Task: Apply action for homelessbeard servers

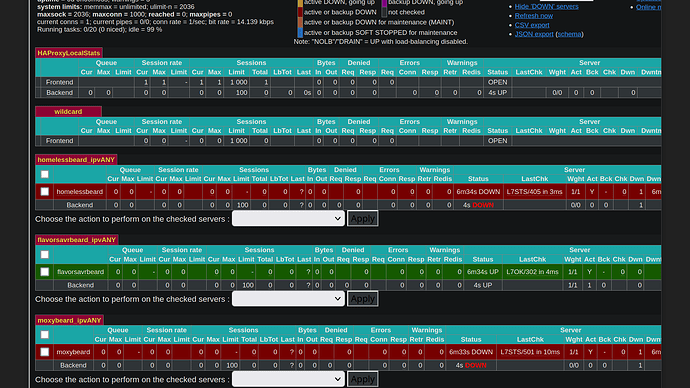Action: coord(363,219)
